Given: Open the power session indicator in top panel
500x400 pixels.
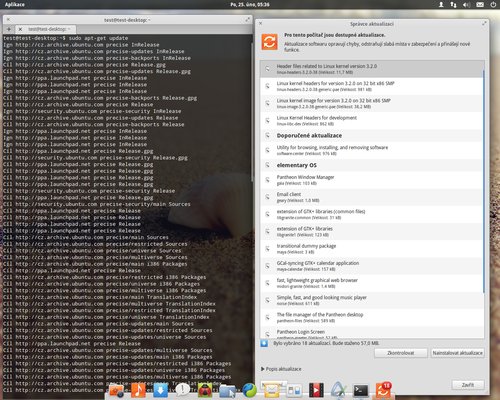Looking at the screenshot, I should [x=493, y=4].
